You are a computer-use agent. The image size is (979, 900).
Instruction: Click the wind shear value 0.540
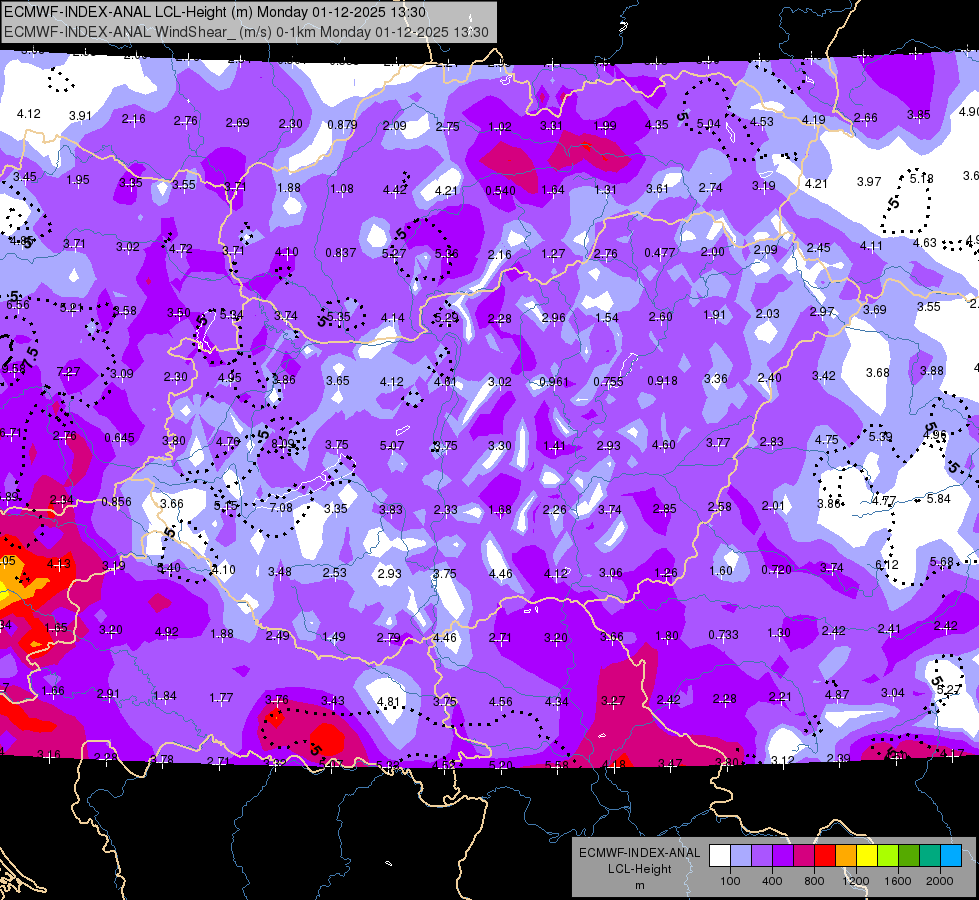(x=500, y=190)
